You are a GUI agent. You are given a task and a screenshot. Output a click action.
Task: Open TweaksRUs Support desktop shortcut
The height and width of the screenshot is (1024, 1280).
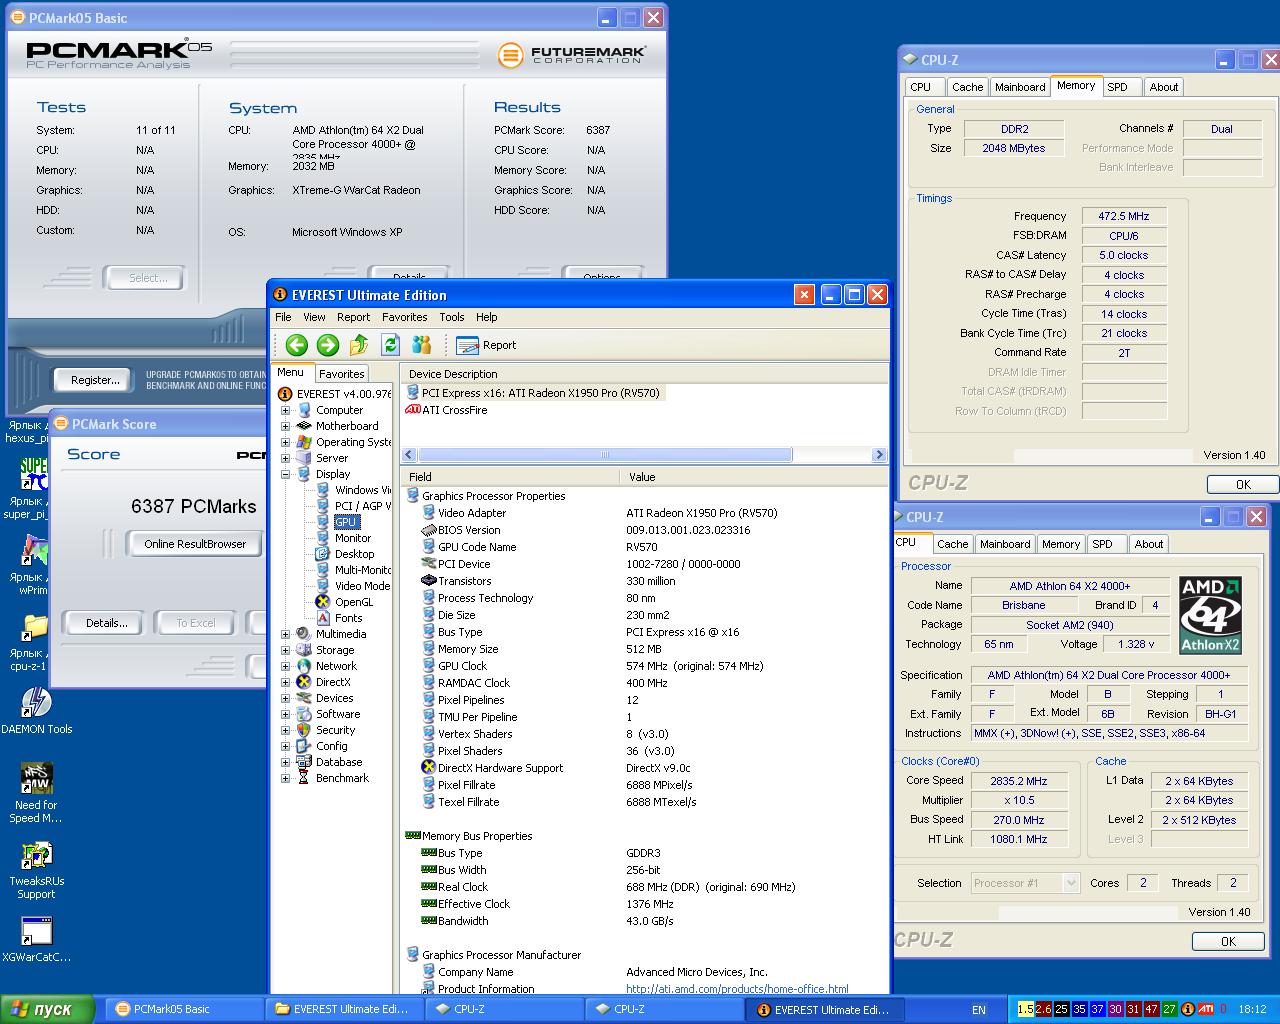pyautogui.click(x=36, y=870)
